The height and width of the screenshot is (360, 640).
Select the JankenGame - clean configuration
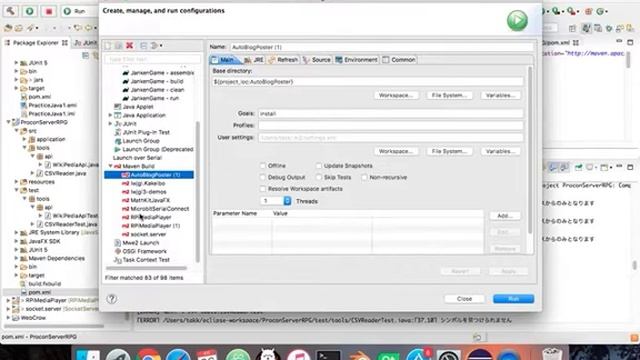[157, 90]
